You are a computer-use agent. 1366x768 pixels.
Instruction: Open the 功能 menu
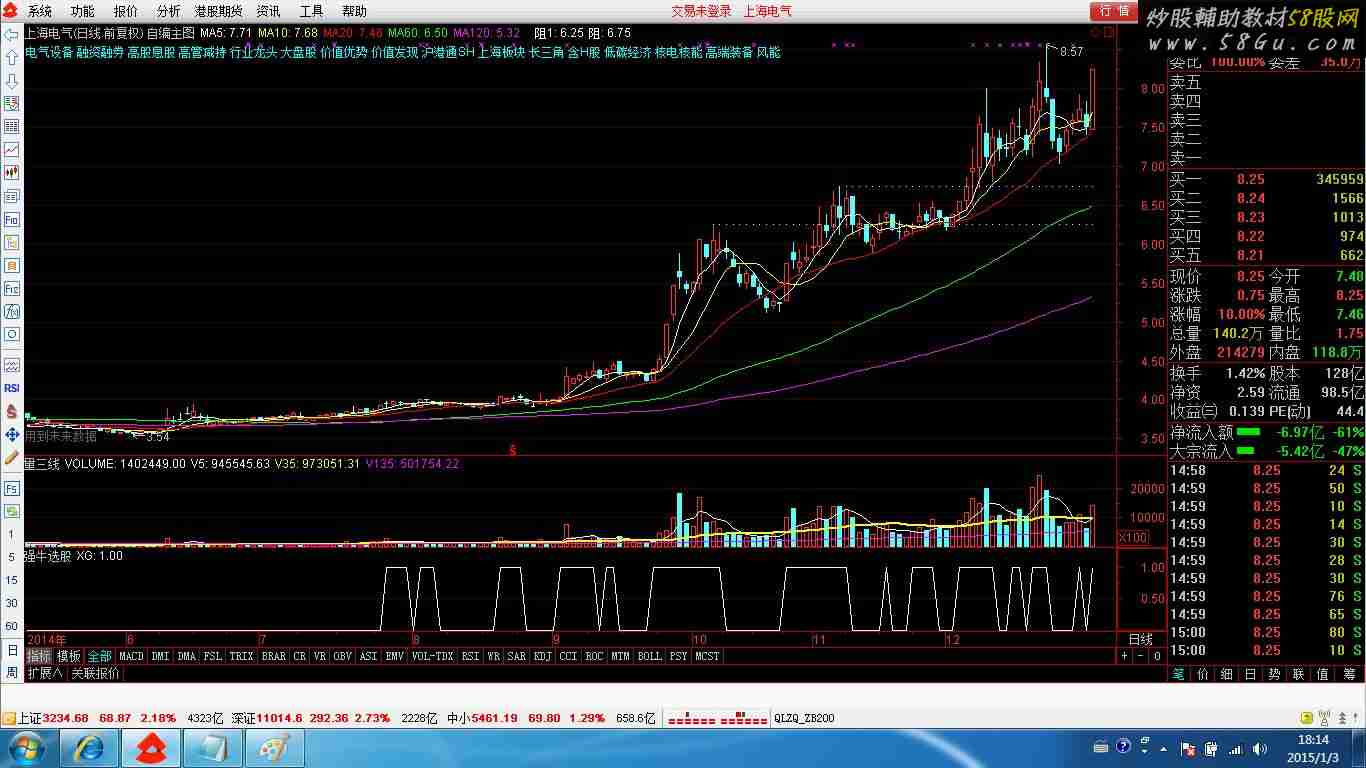point(82,11)
